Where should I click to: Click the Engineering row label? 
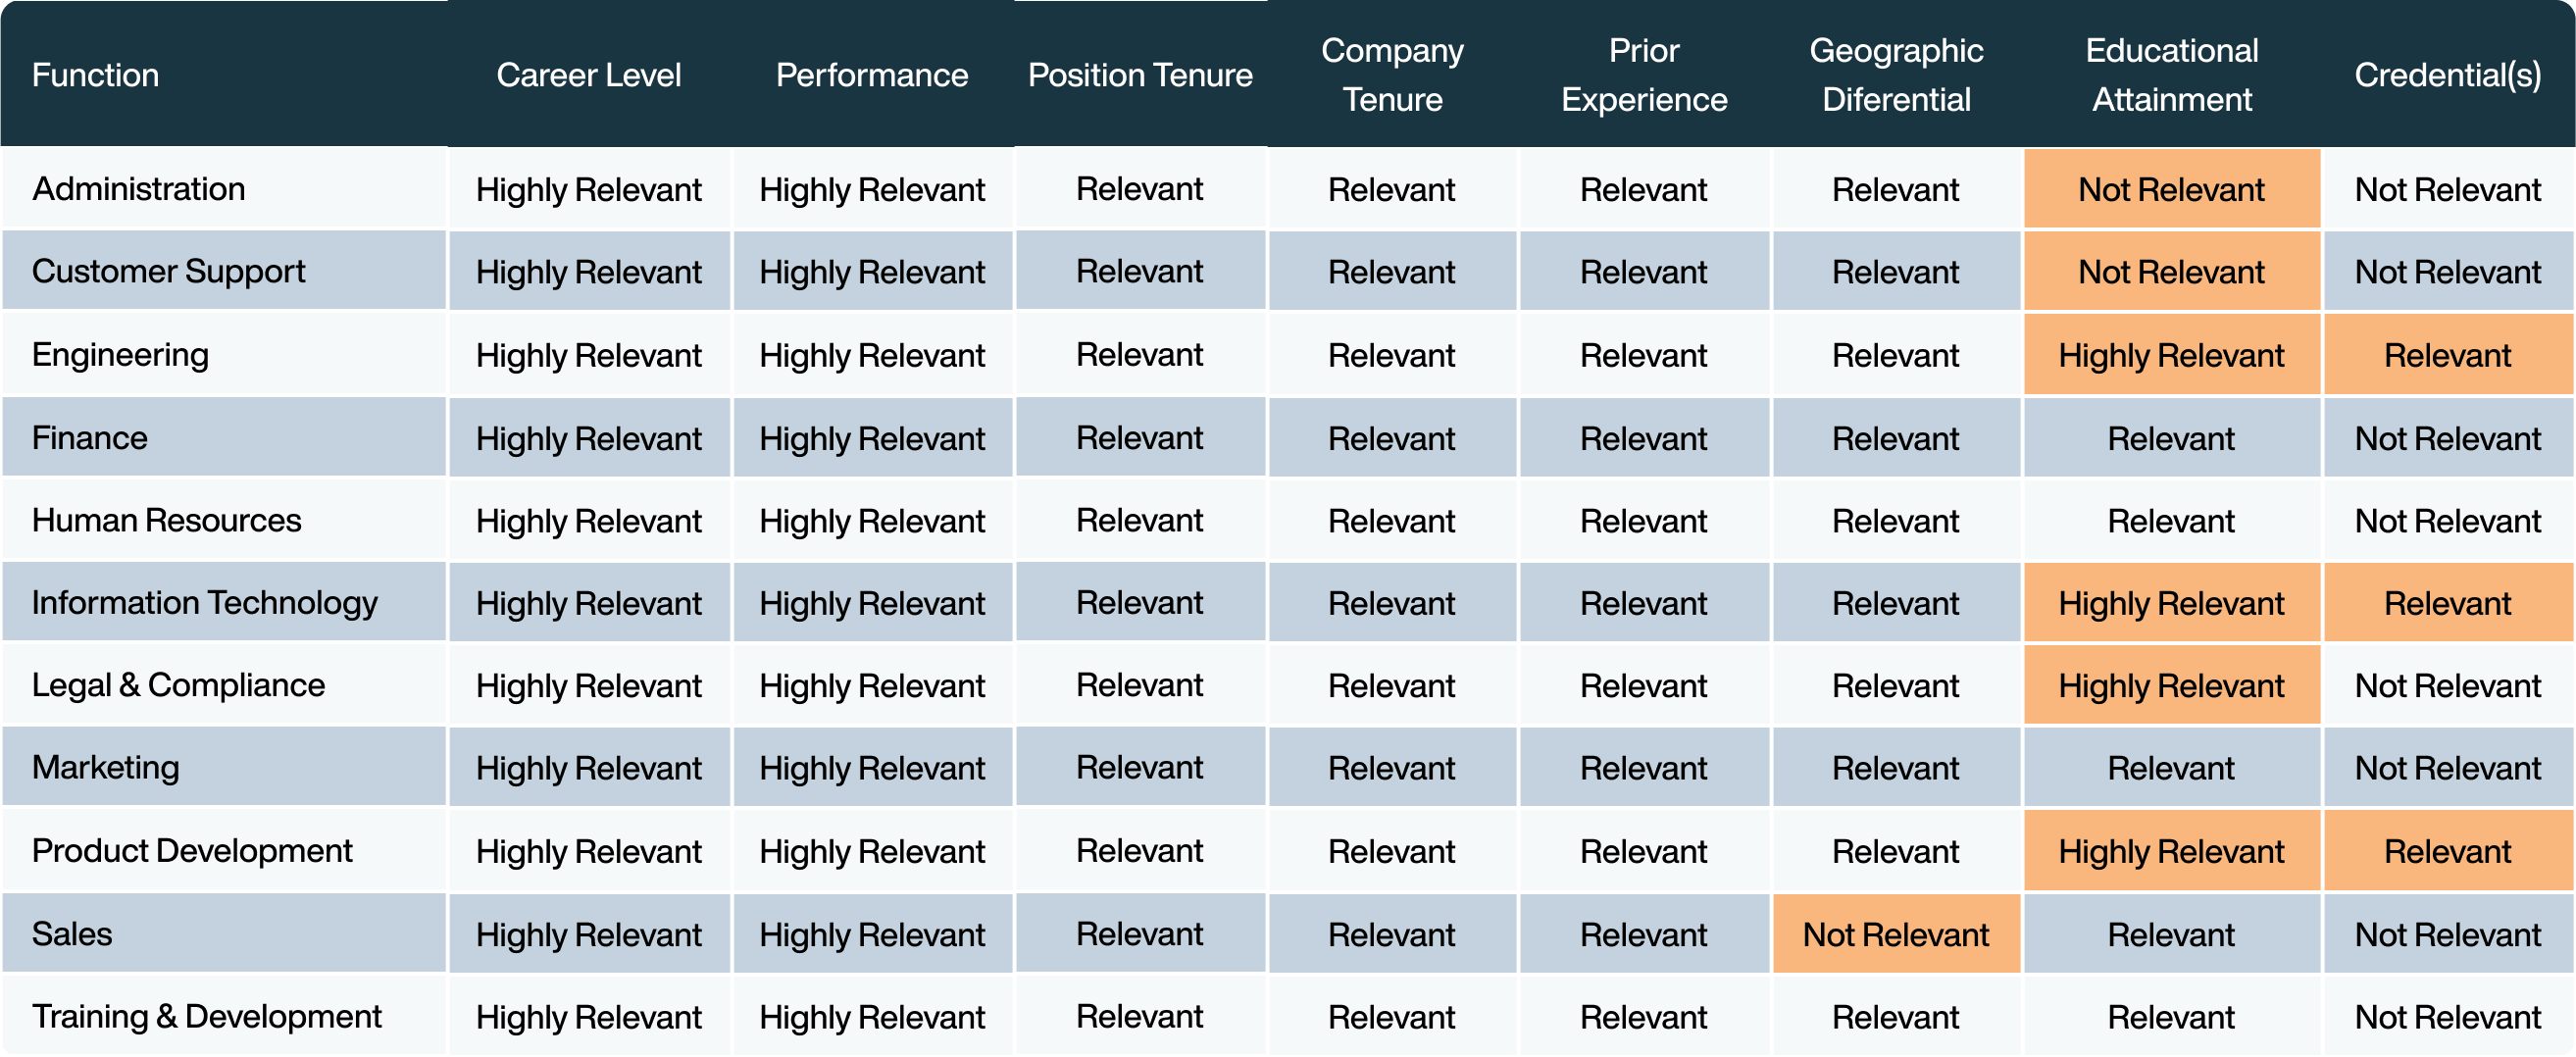pos(120,354)
